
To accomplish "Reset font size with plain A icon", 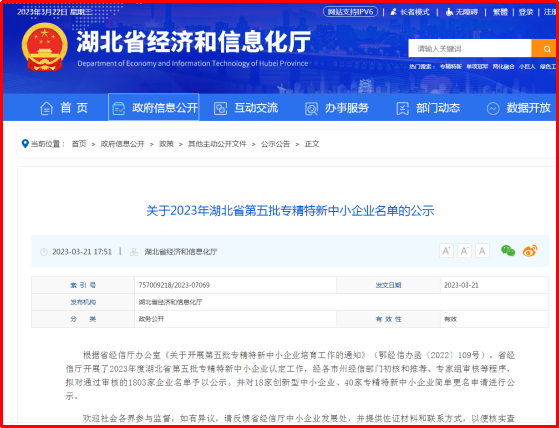I will pos(482,251).
